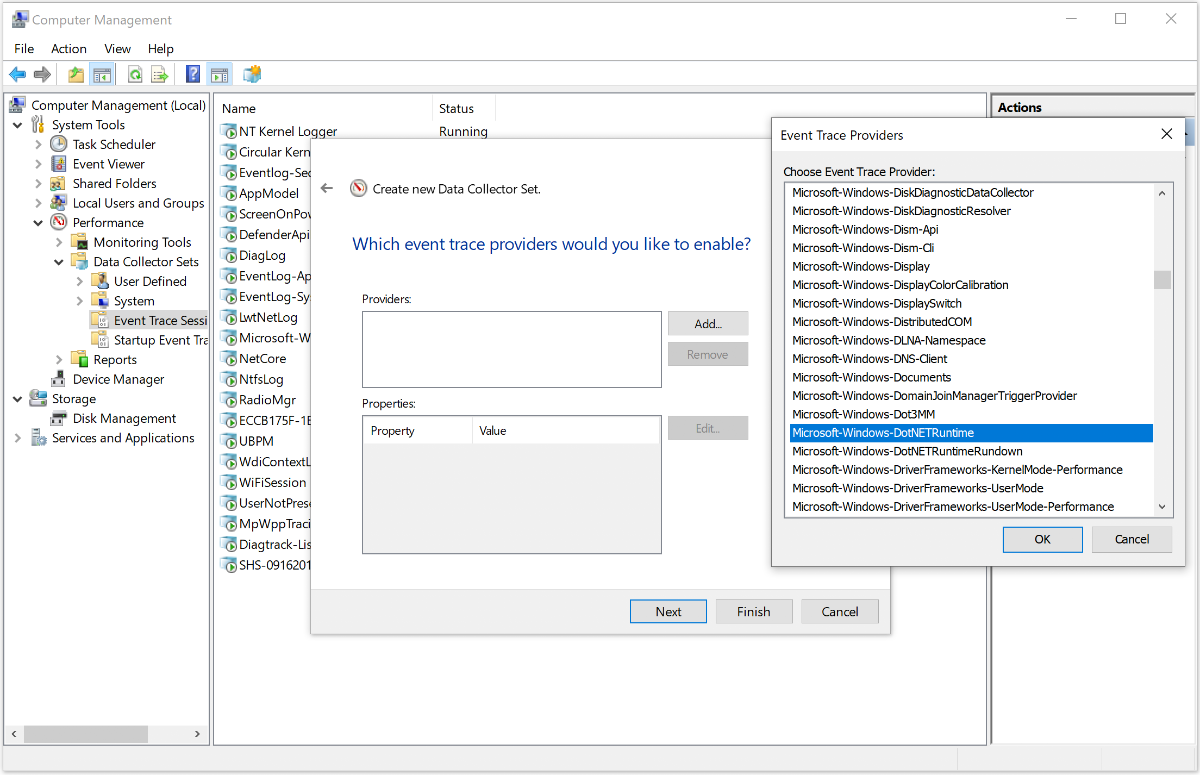
Task: Click OK in Event Trace Providers
Action: pyautogui.click(x=1043, y=539)
